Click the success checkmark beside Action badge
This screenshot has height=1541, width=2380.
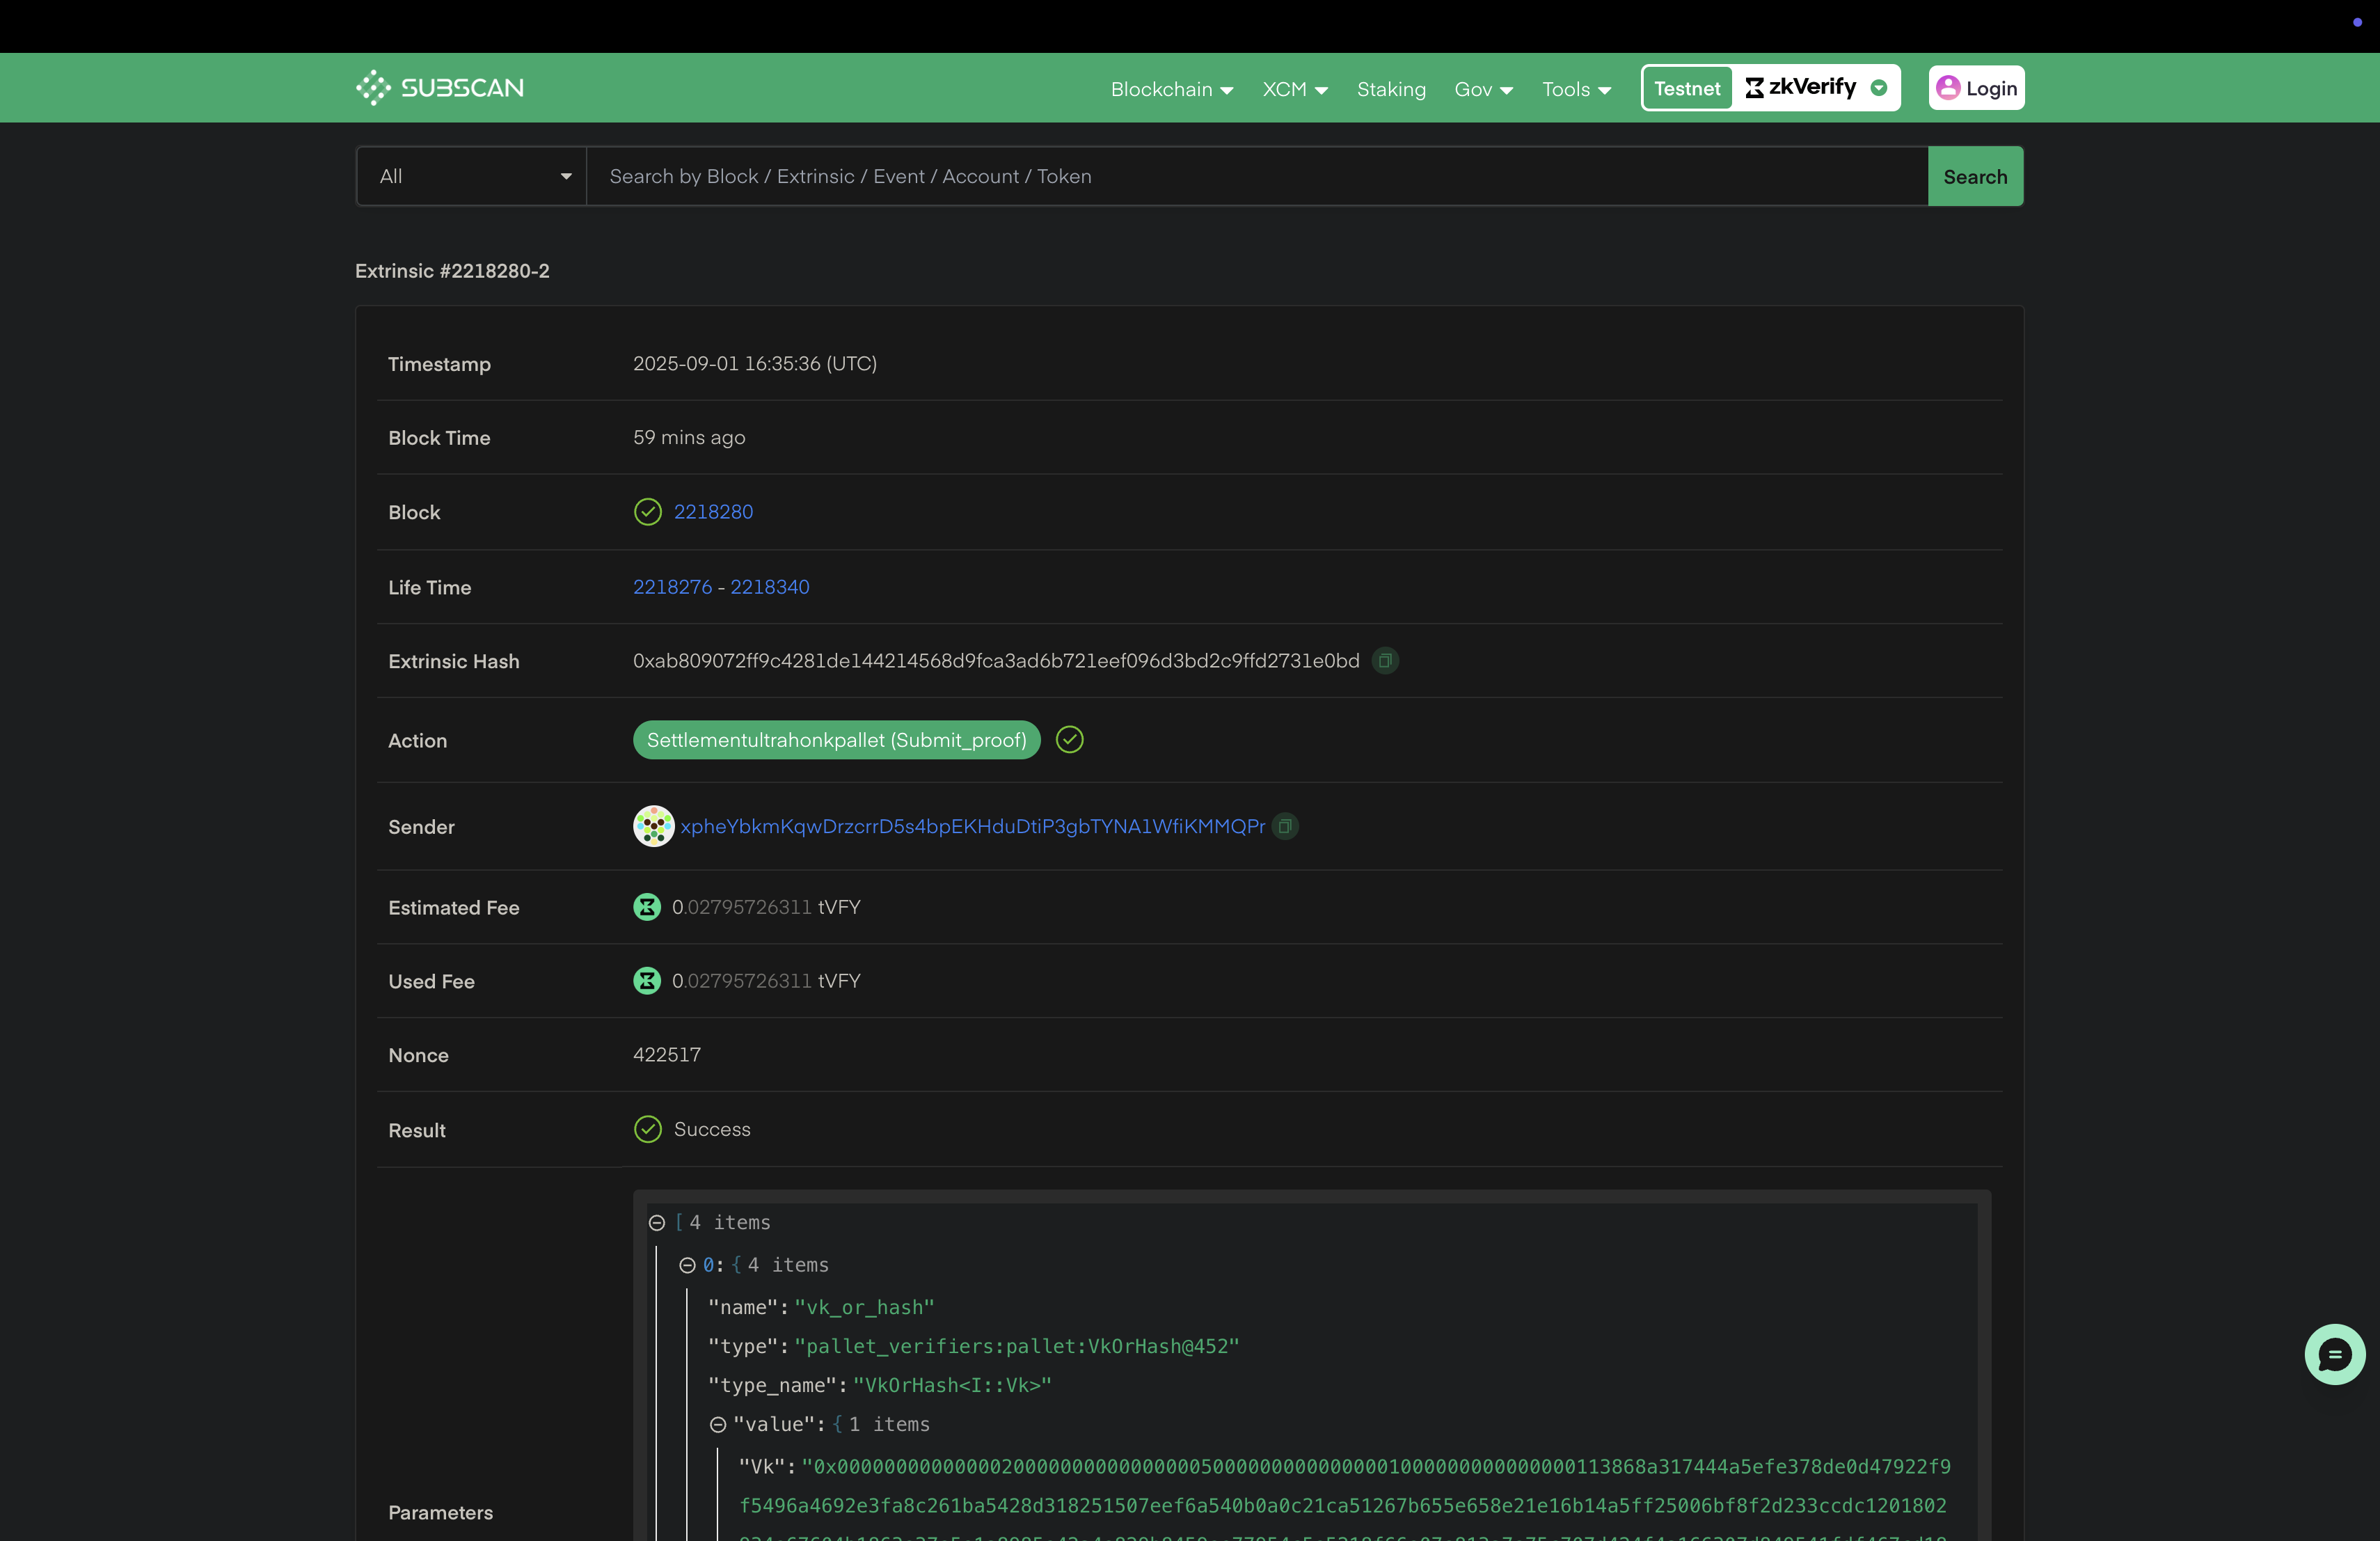[x=1070, y=740]
